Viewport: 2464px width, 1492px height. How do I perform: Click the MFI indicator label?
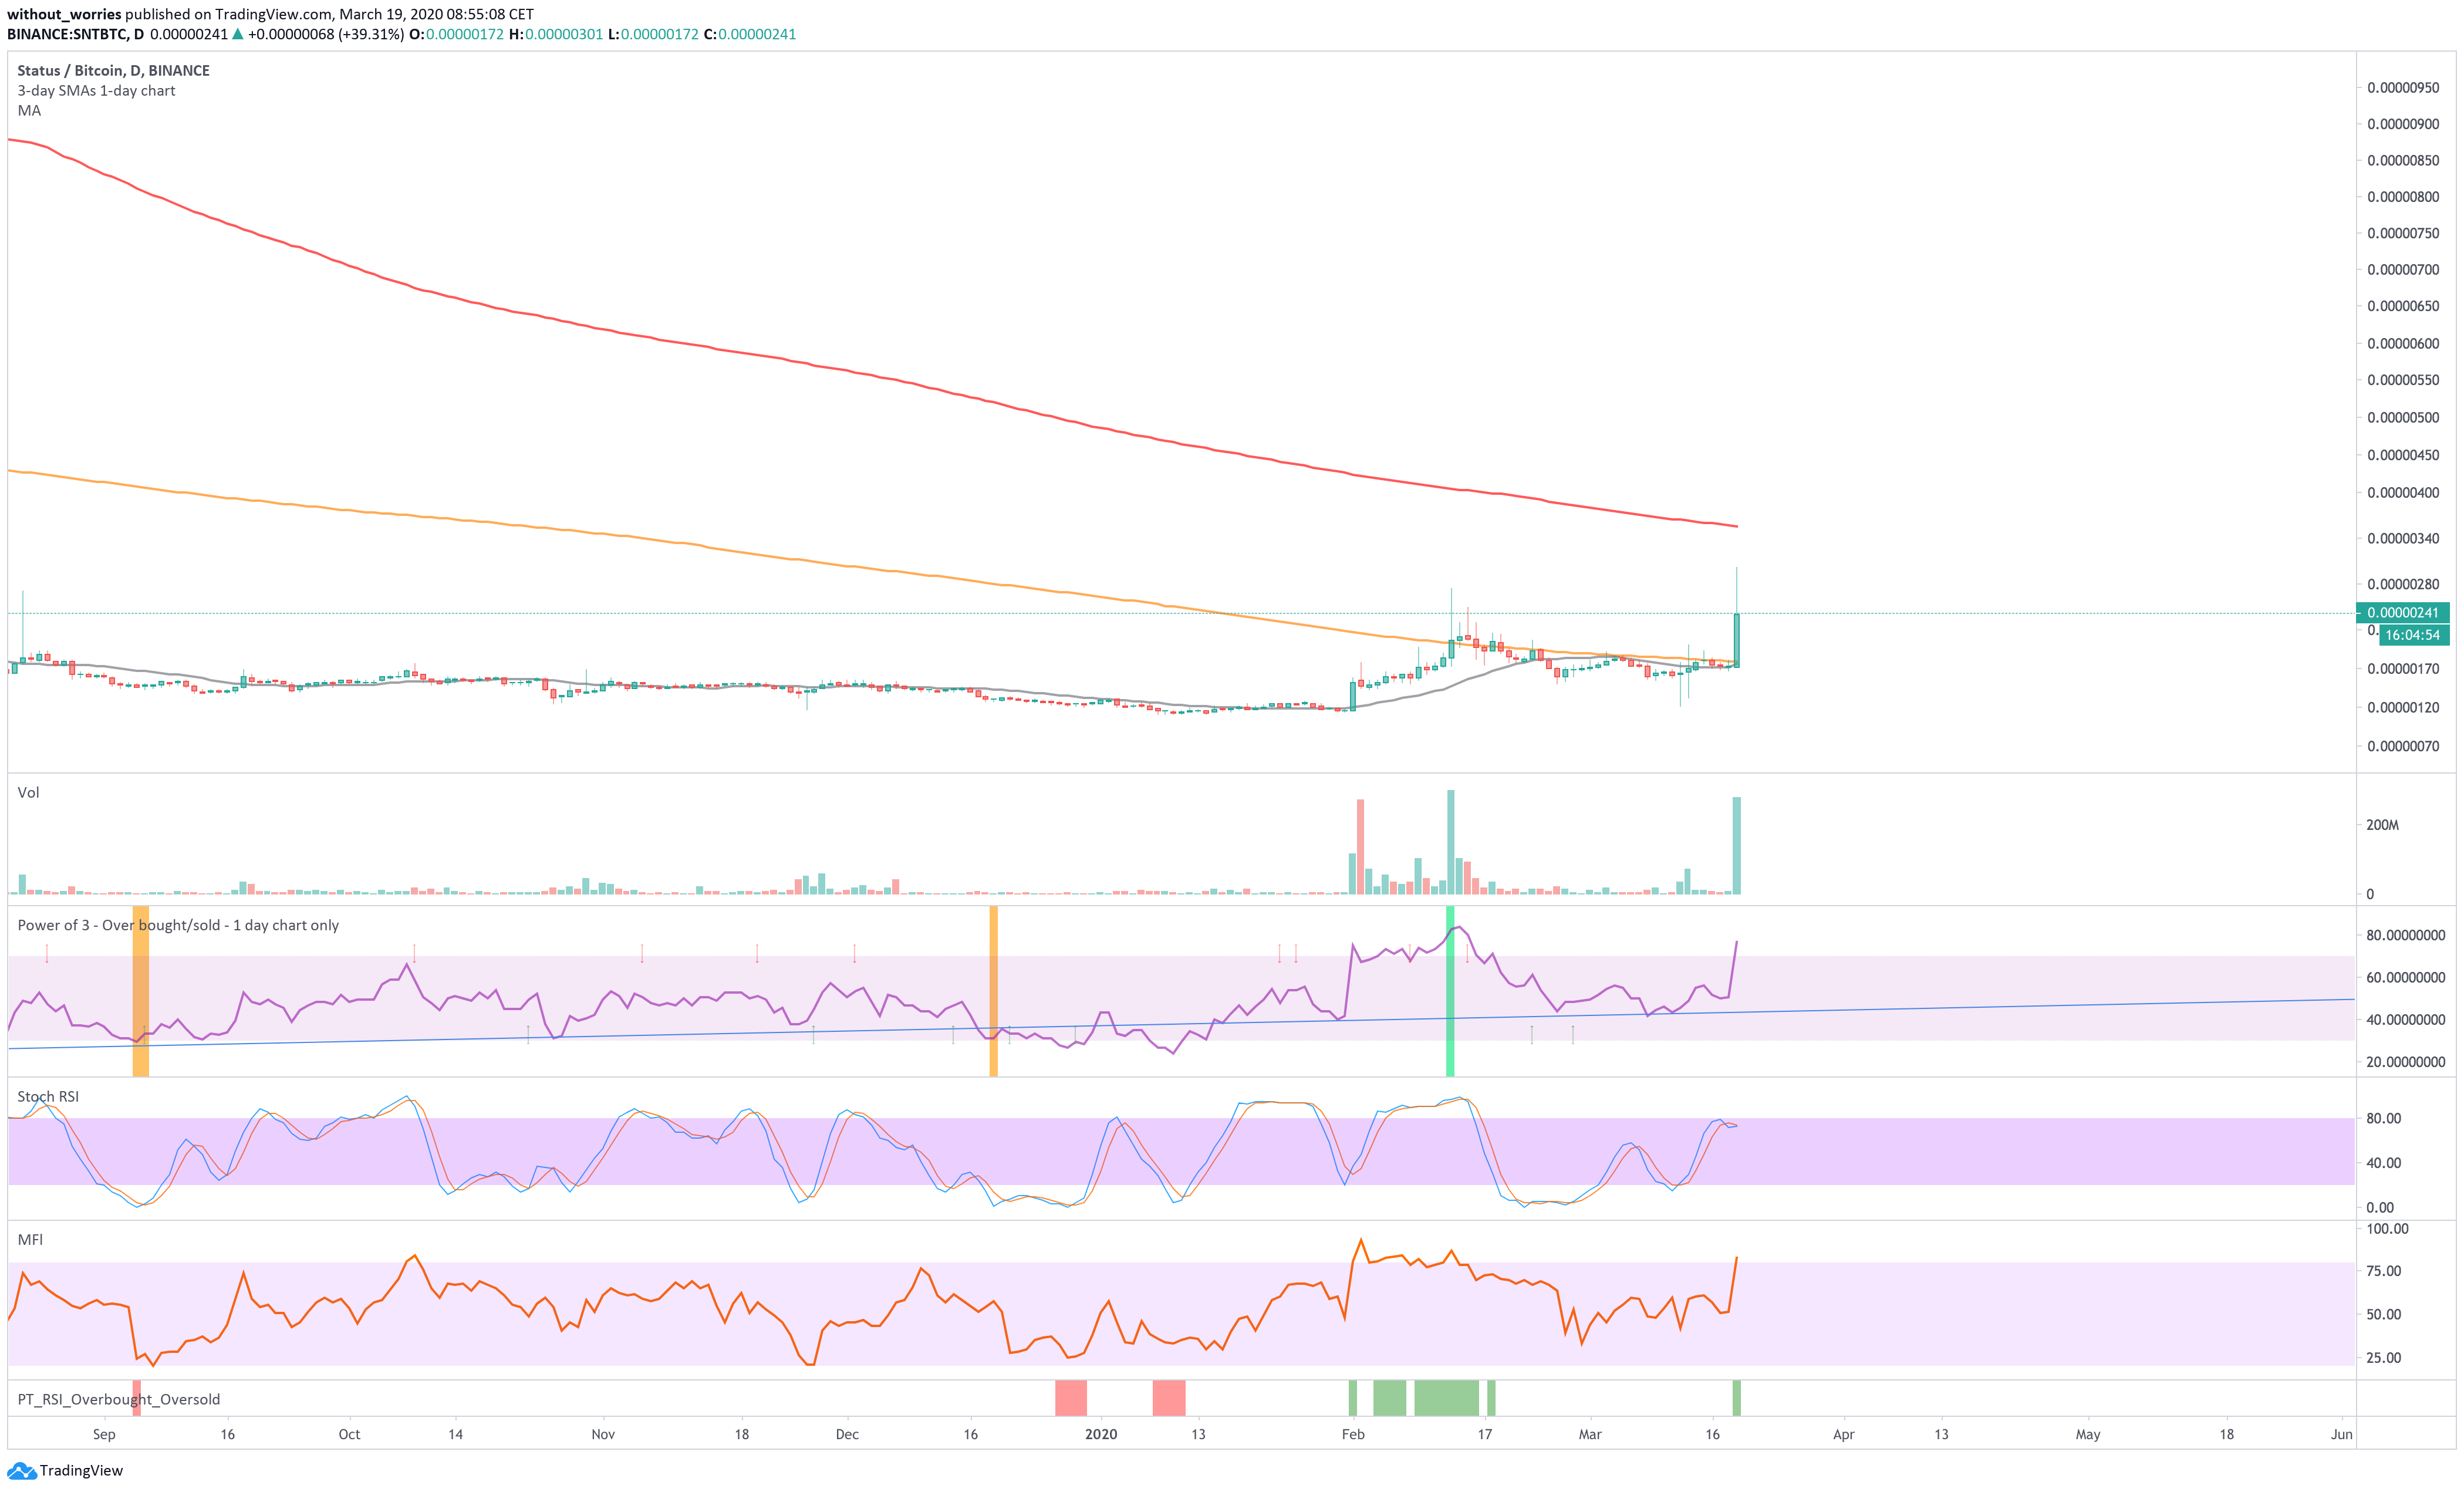click(x=30, y=1239)
